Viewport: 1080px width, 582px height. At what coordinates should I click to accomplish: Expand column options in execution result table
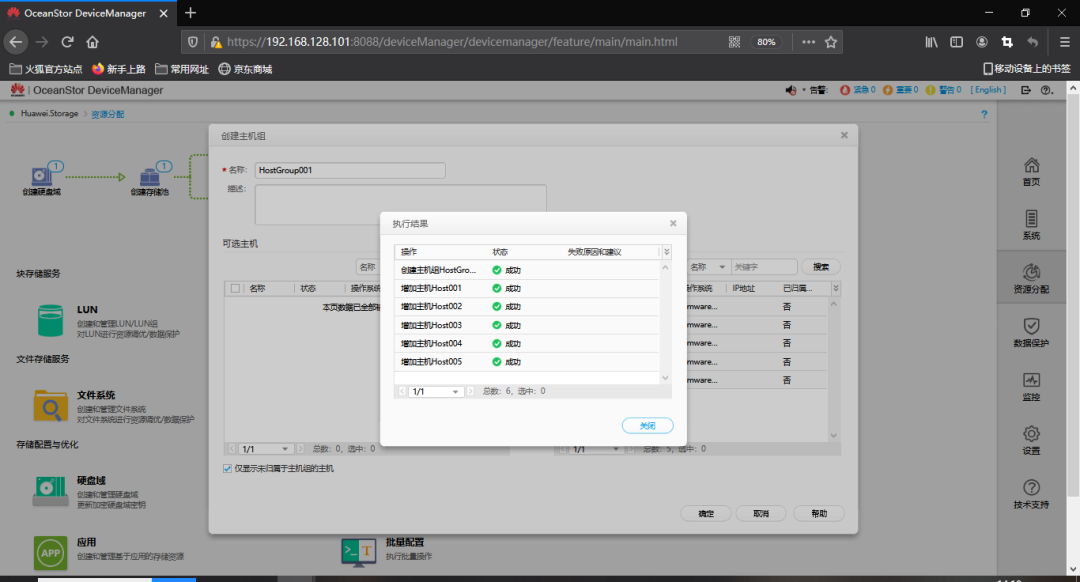(666, 252)
